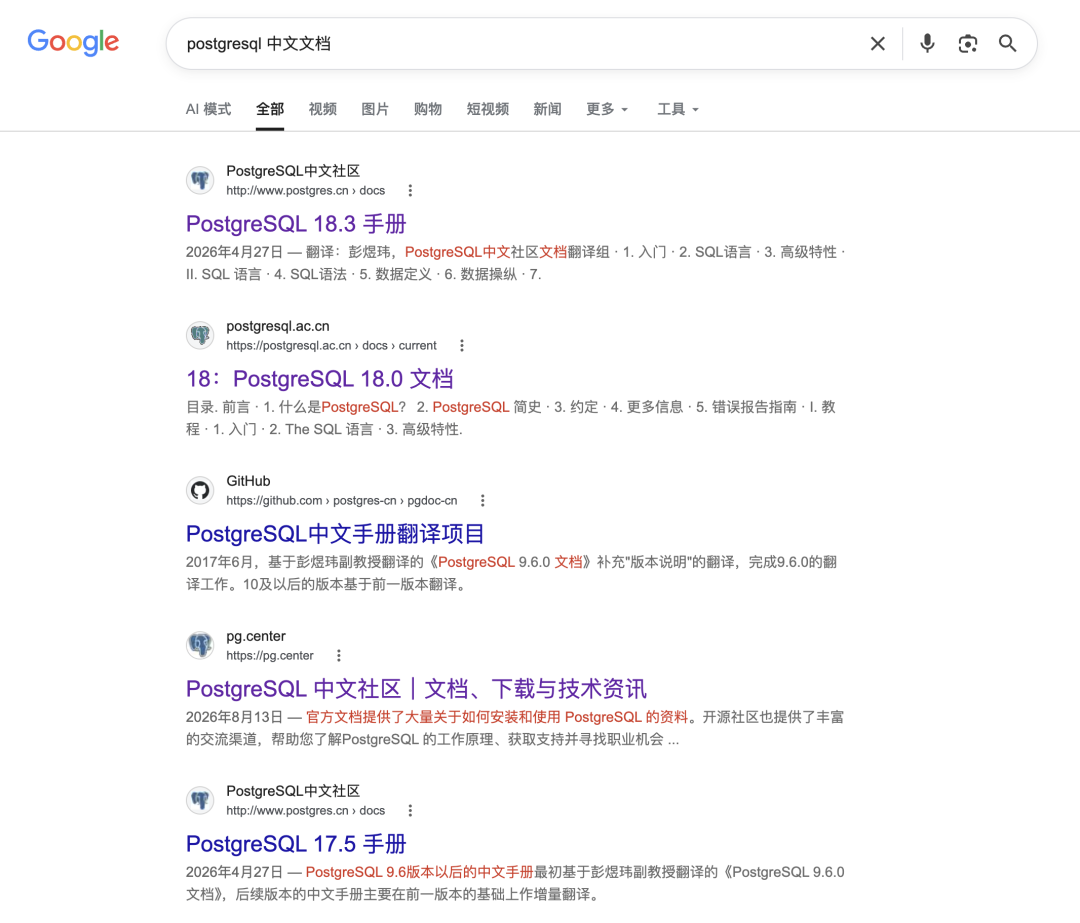Start voice search with microphone icon
1080x923 pixels.
click(927, 43)
